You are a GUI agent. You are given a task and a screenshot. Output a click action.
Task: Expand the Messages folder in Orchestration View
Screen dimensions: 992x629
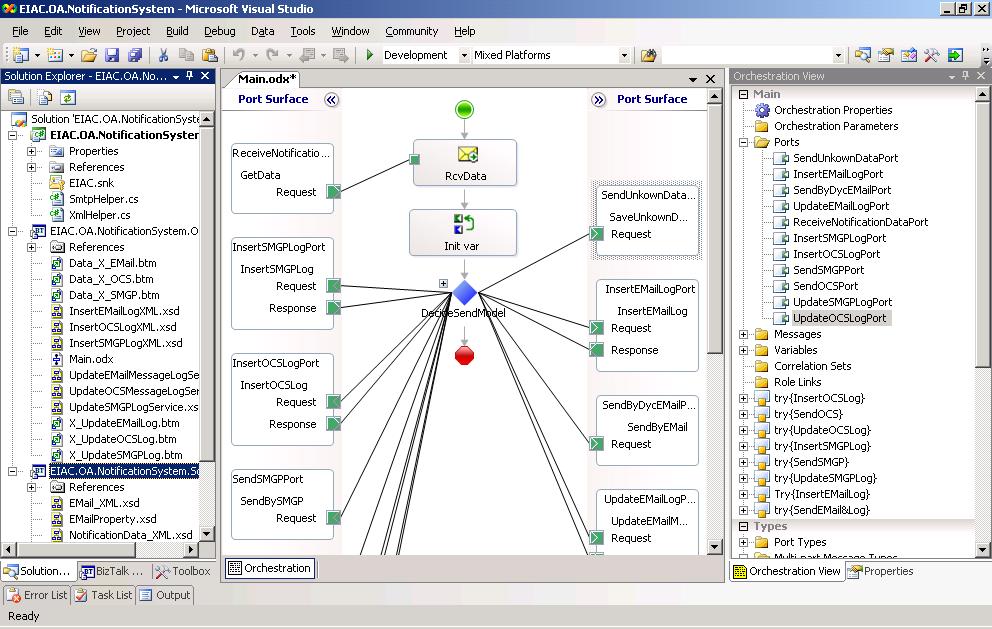pos(744,334)
